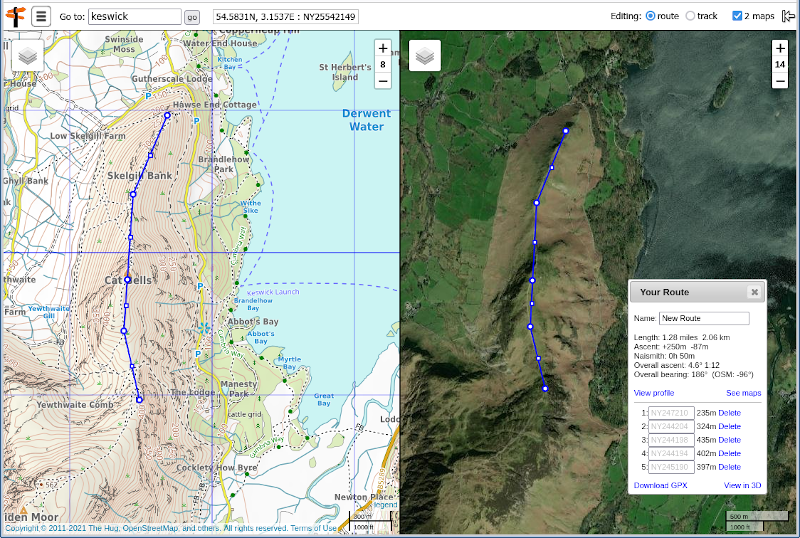Screen dimensions: 800x538
Task: Click route start marker on satellite map
Action: click(x=566, y=131)
